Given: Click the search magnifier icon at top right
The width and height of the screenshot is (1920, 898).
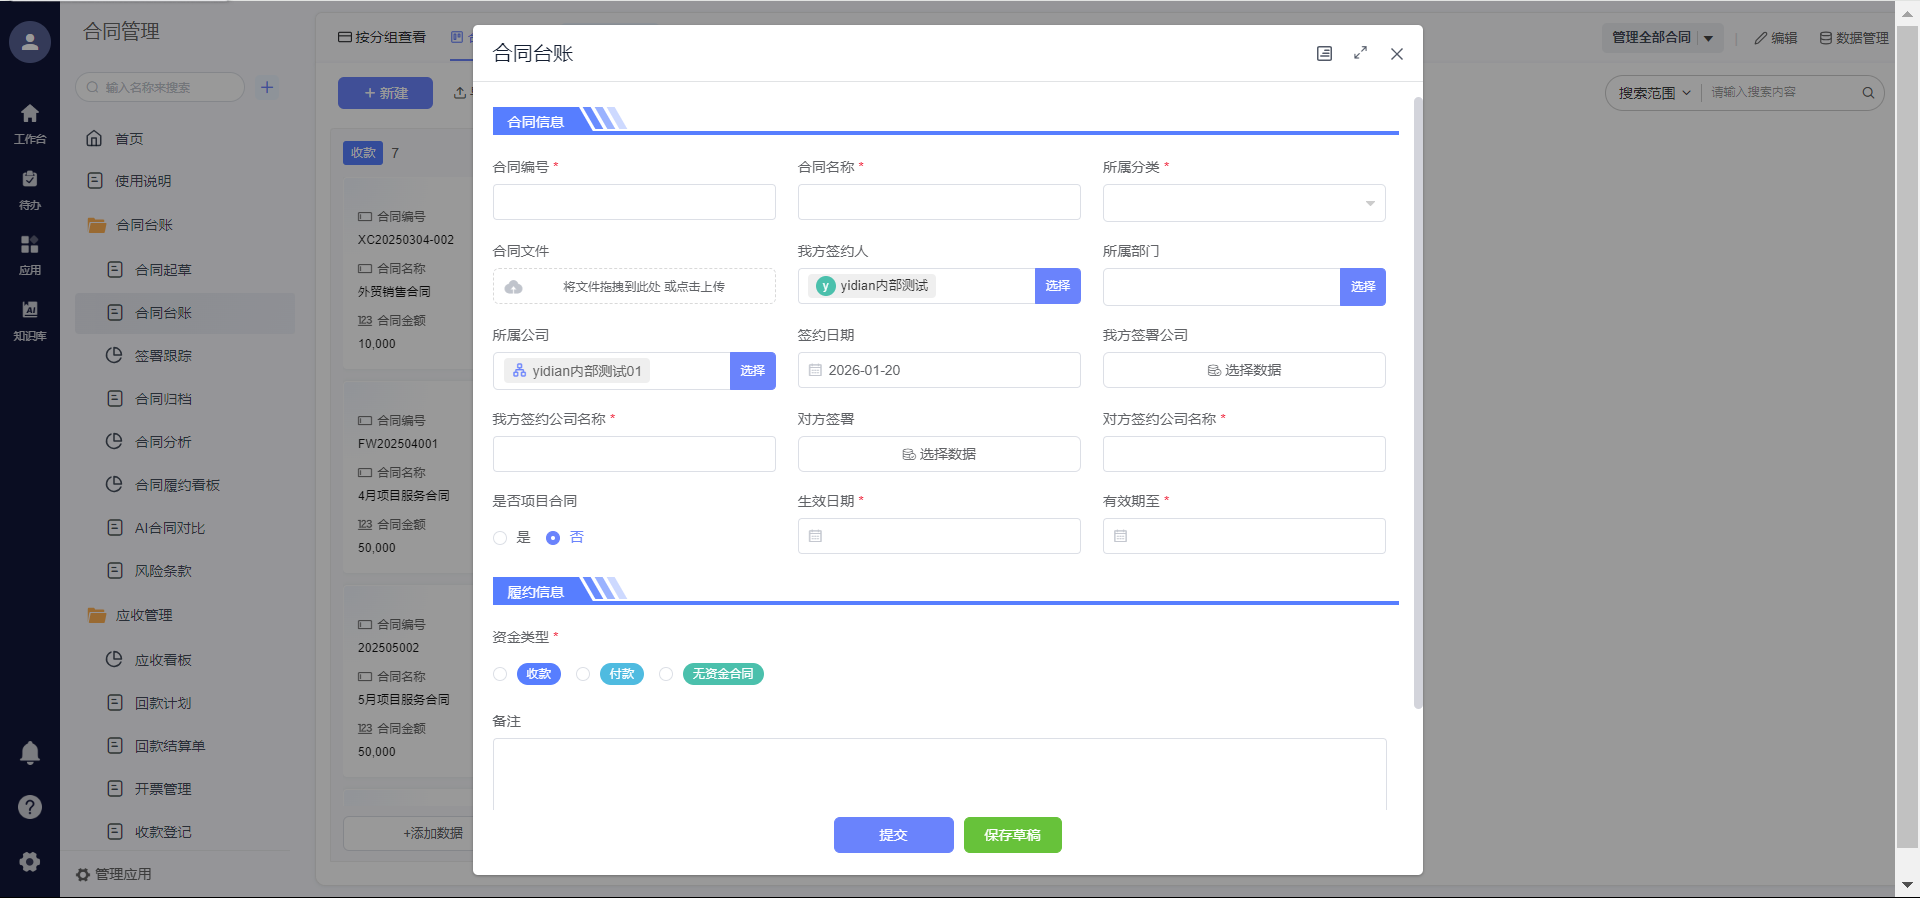Looking at the screenshot, I should [x=1867, y=93].
